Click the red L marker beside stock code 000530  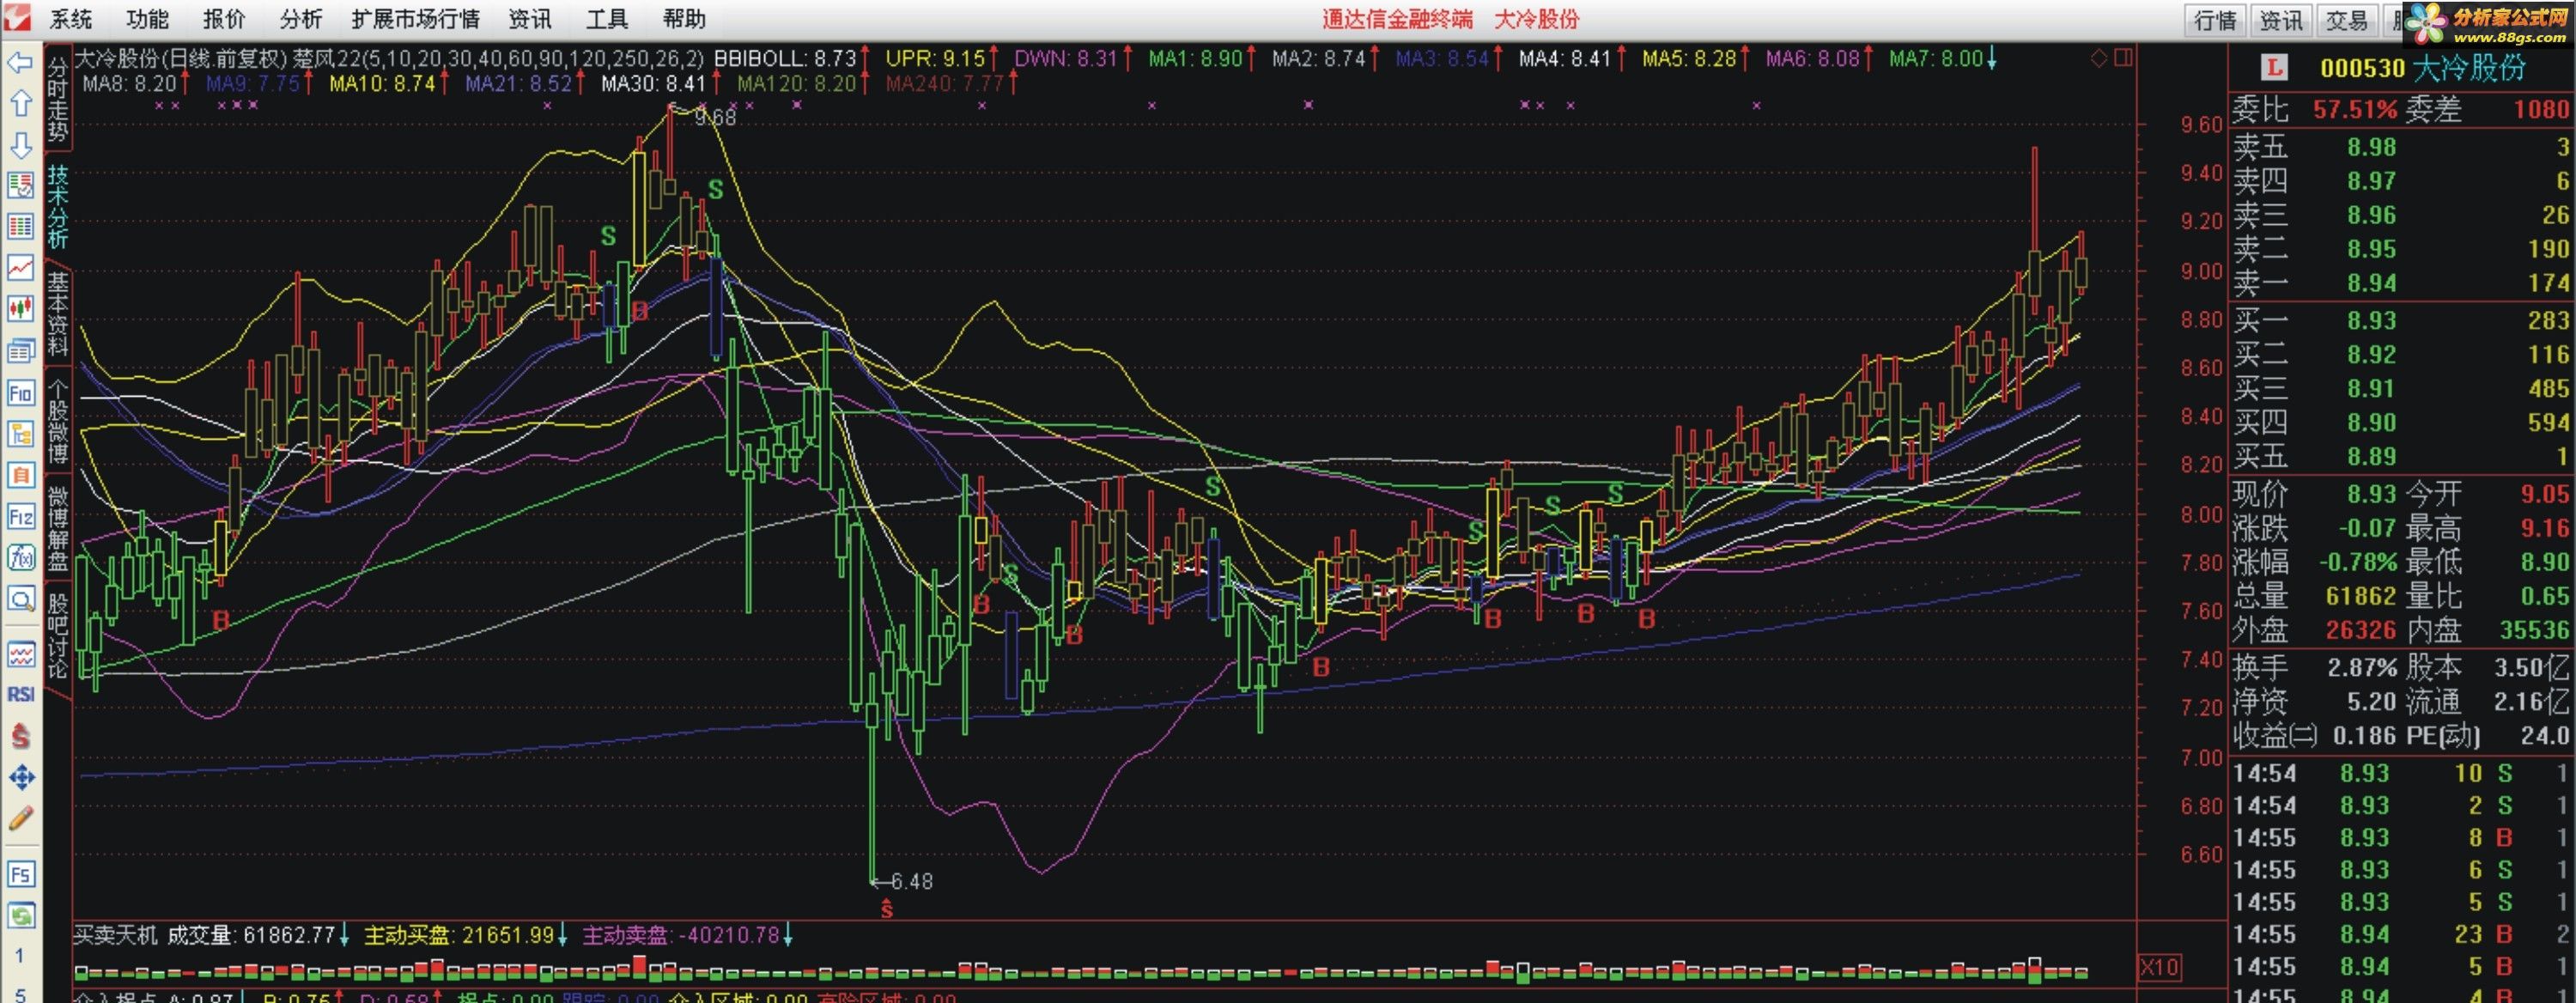2275,67
